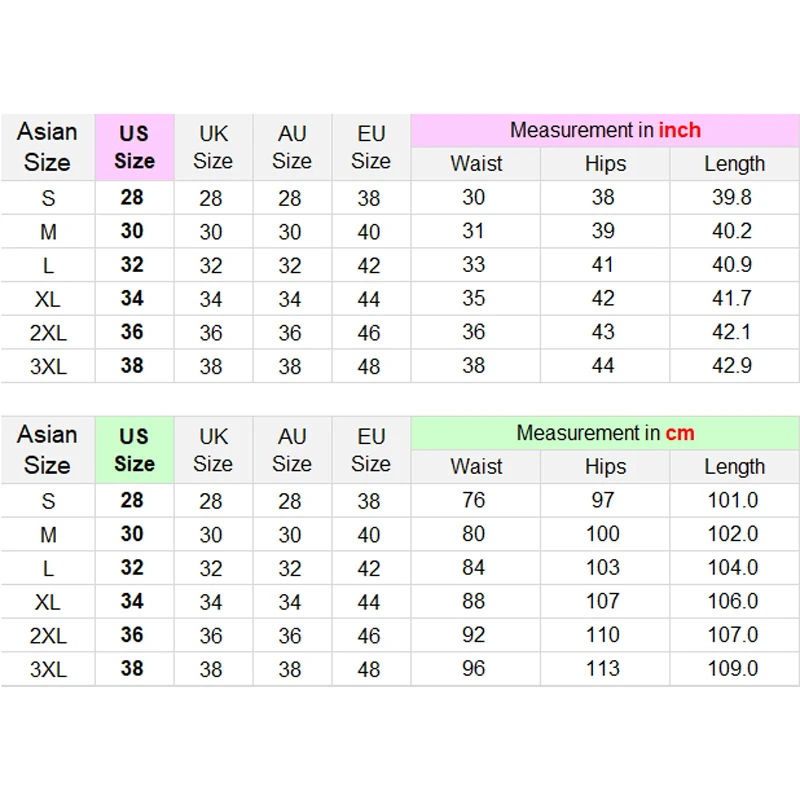Viewport: 800px width, 800px height.
Task: Select the 41.7 length cell
Action: (733, 298)
